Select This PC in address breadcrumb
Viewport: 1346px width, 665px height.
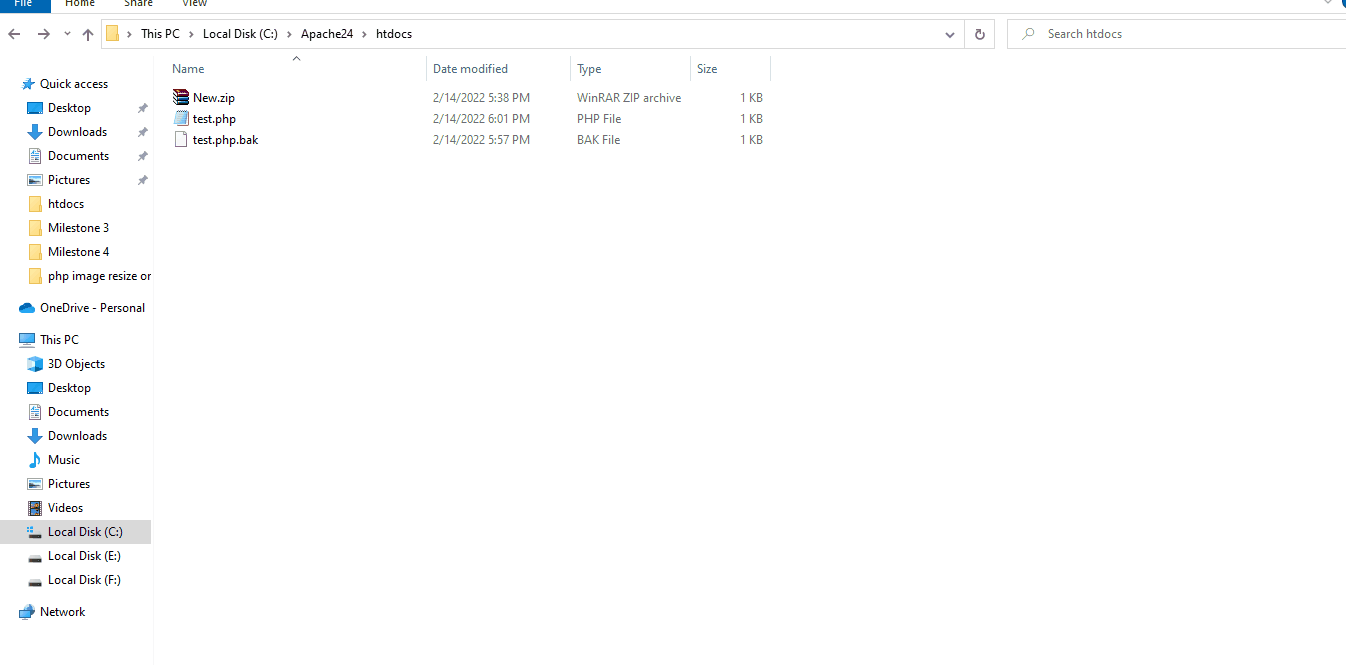160,34
